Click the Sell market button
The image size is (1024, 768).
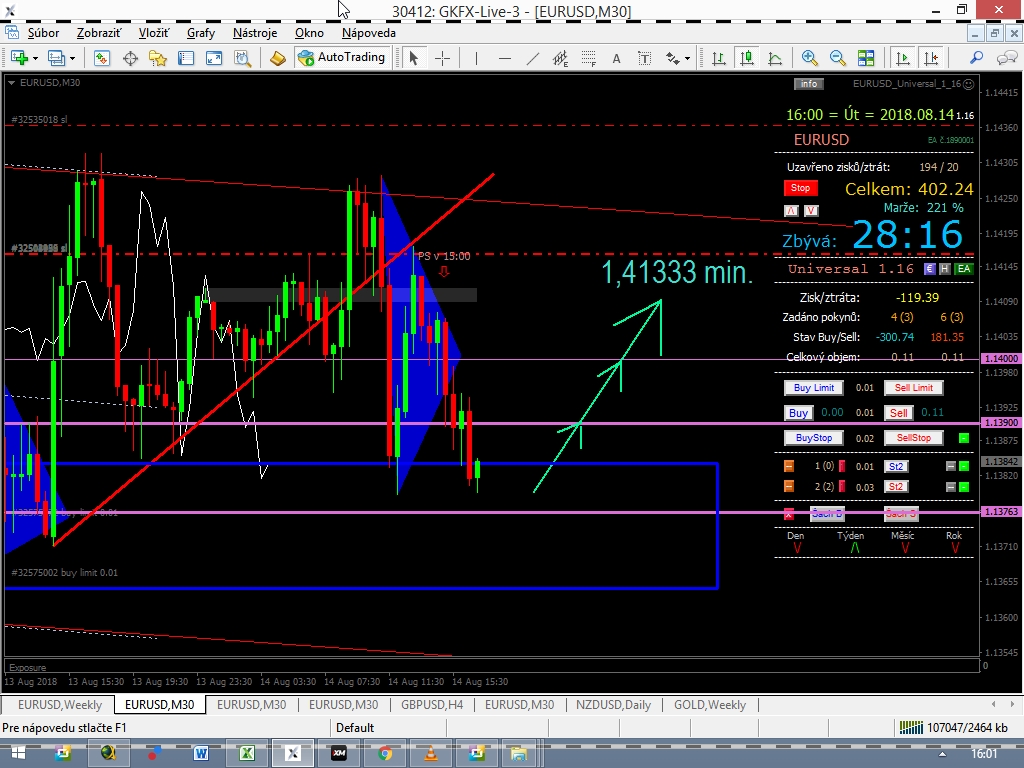(899, 413)
